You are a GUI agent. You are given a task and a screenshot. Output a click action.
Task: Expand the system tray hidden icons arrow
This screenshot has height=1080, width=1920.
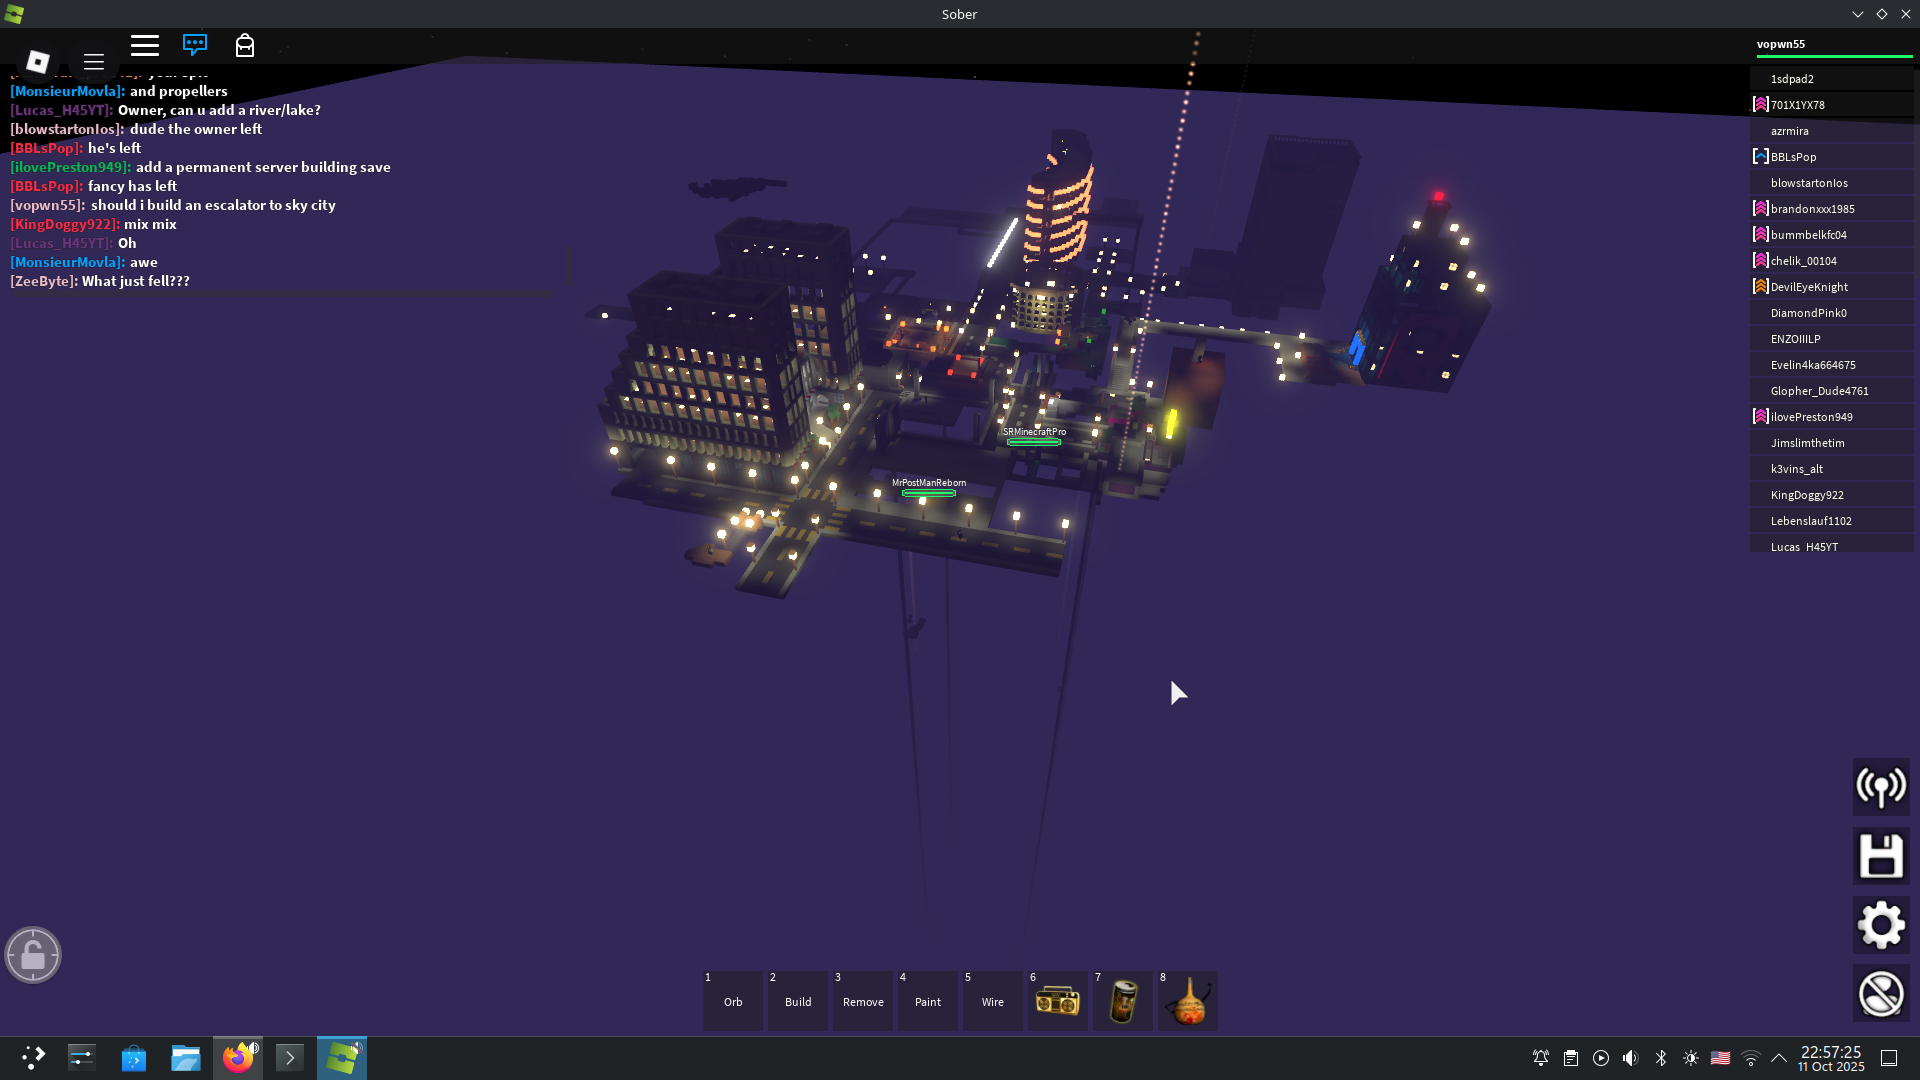click(x=1779, y=1058)
